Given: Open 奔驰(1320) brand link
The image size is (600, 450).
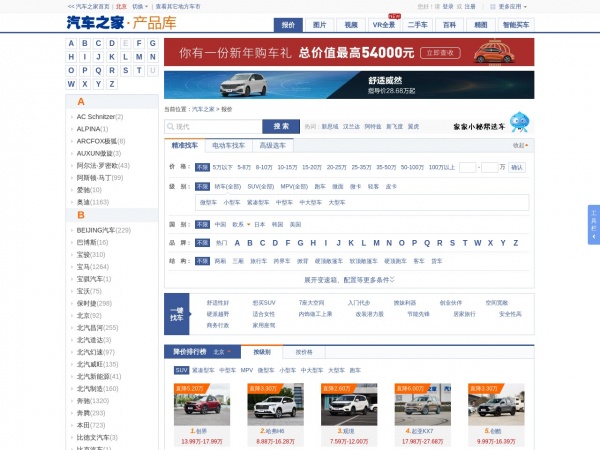Looking at the screenshot, I should (x=93, y=401).
